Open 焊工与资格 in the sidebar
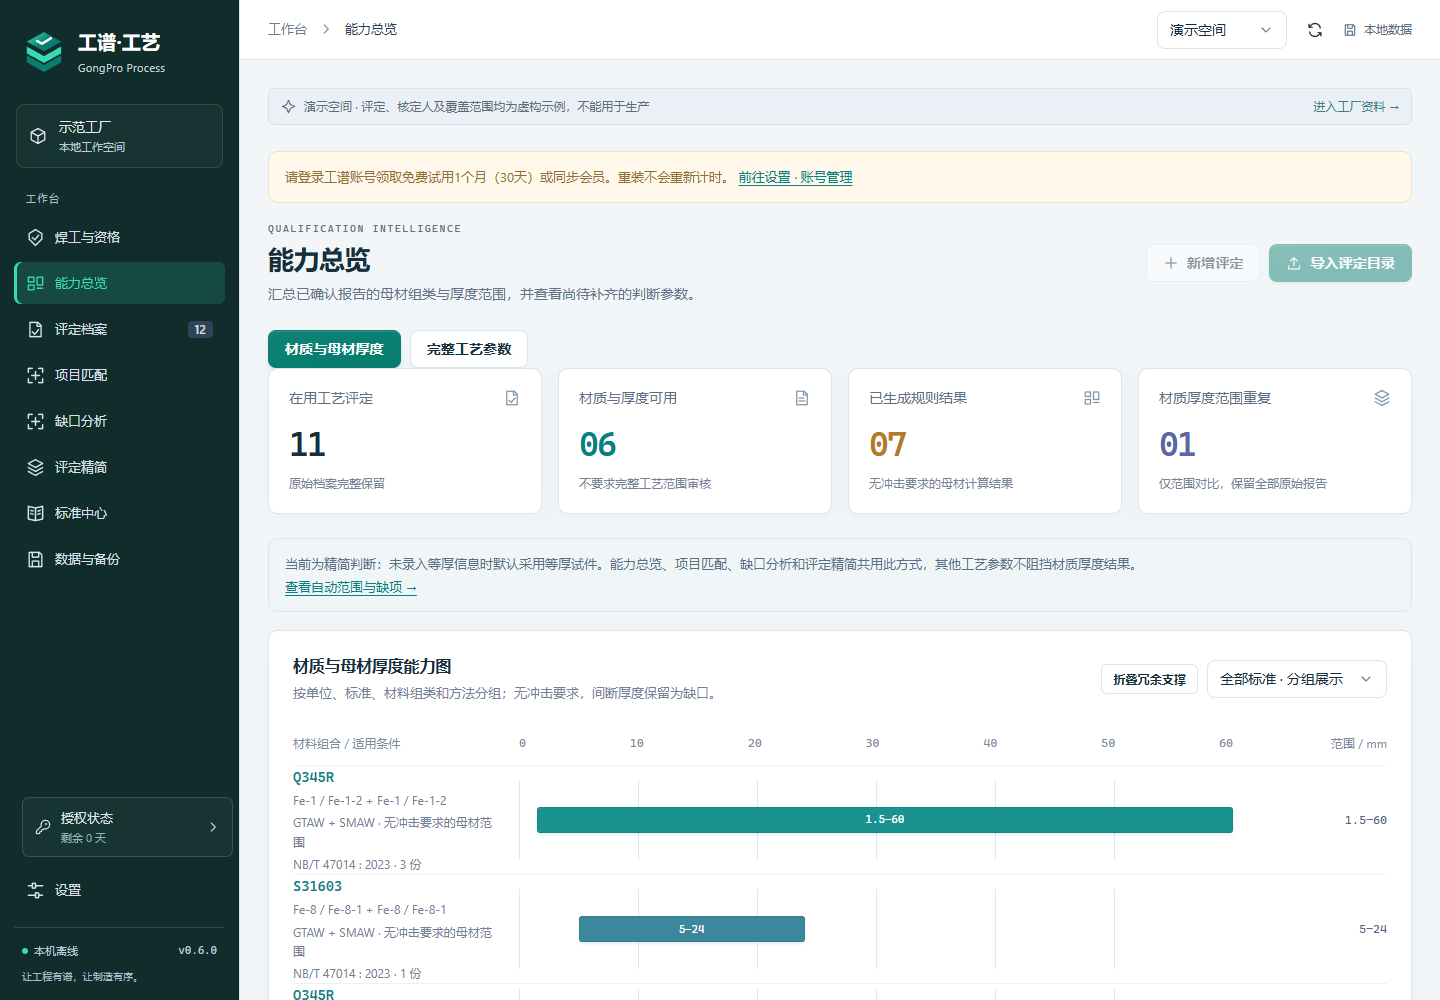Image resolution: width=1440 pixels, height=1000 pixels. [x=120, y=237]
